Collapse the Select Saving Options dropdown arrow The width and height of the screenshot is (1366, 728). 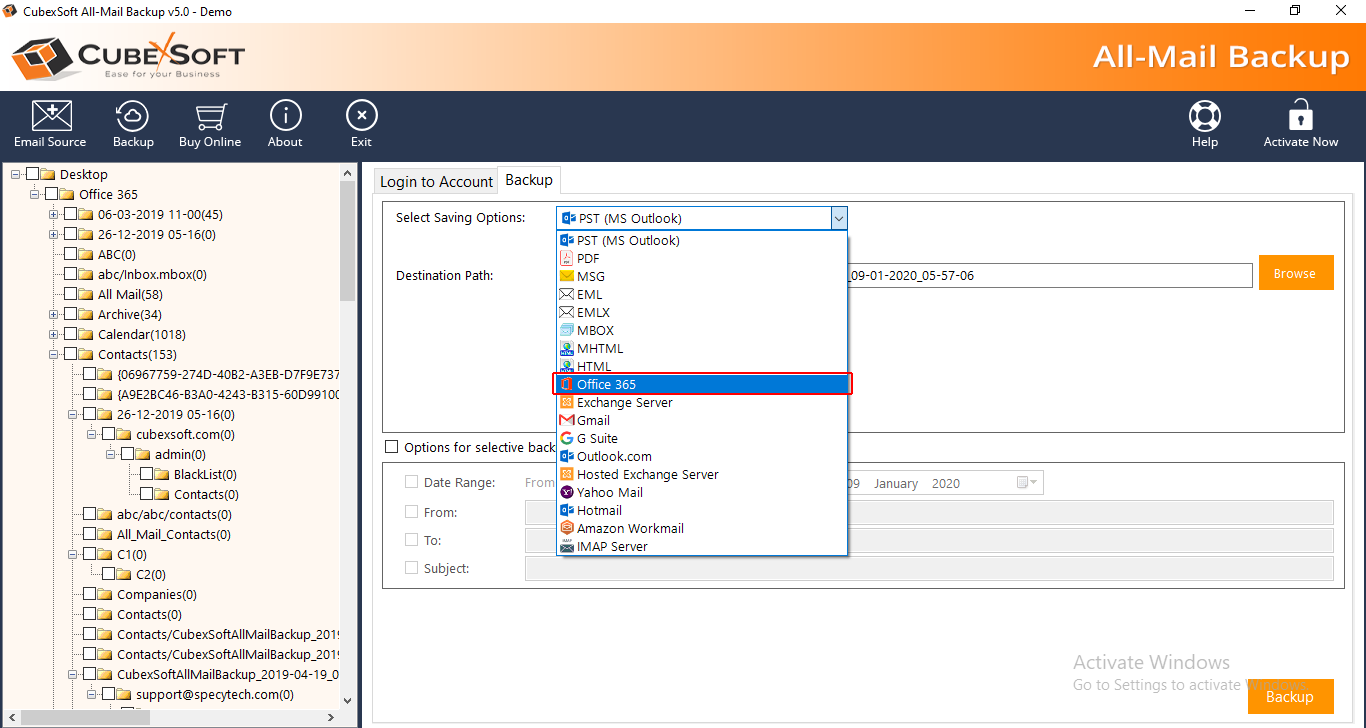tap(839, 218)
